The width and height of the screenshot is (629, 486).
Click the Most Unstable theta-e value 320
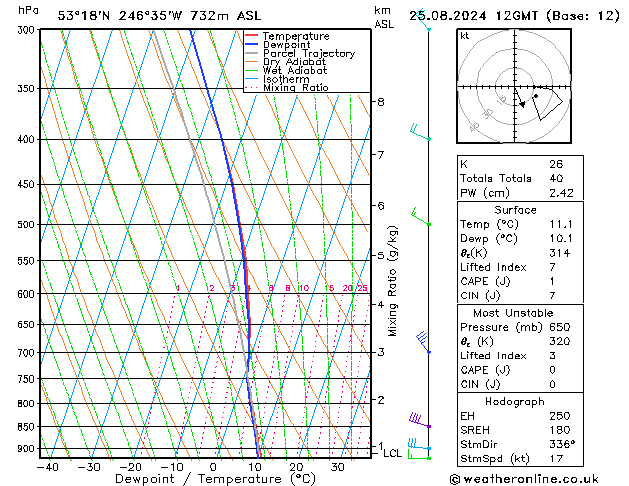(x=560, y=341)
